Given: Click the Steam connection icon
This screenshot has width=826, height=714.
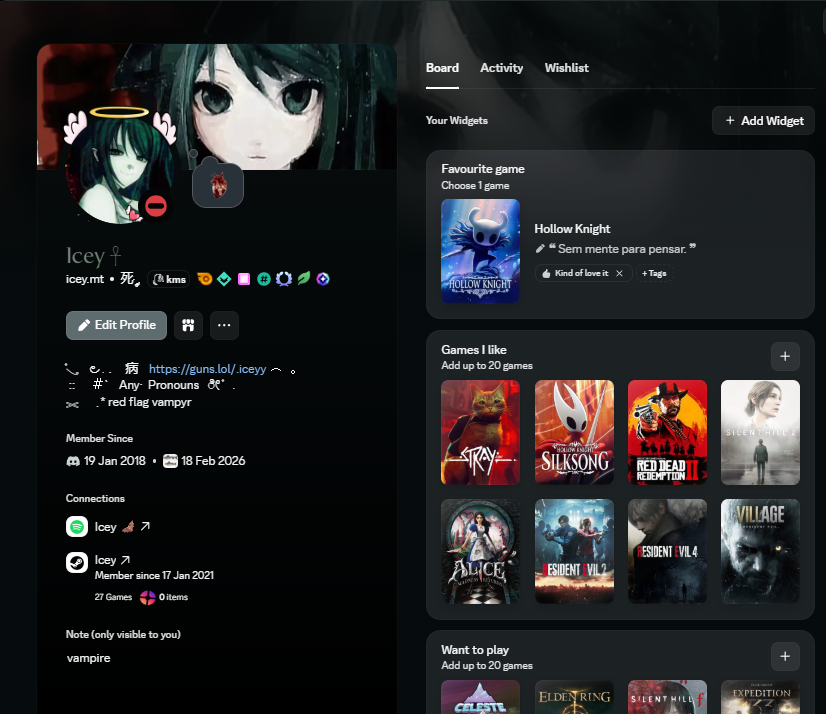Looking at the screenshot, I should [77, 562].
